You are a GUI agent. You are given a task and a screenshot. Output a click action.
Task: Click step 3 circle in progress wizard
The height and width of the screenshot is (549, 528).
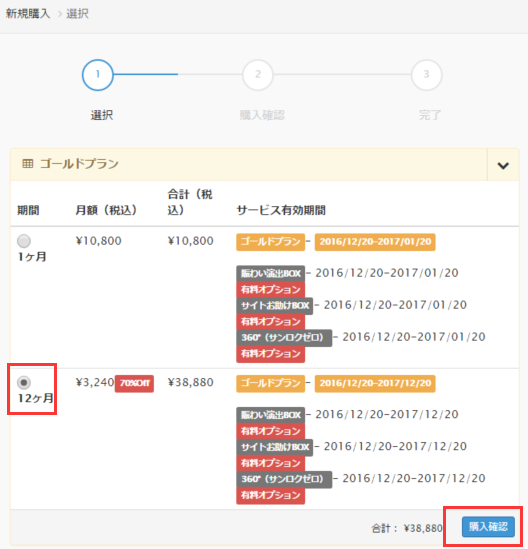pyautogui.click(x=426, y=75)
